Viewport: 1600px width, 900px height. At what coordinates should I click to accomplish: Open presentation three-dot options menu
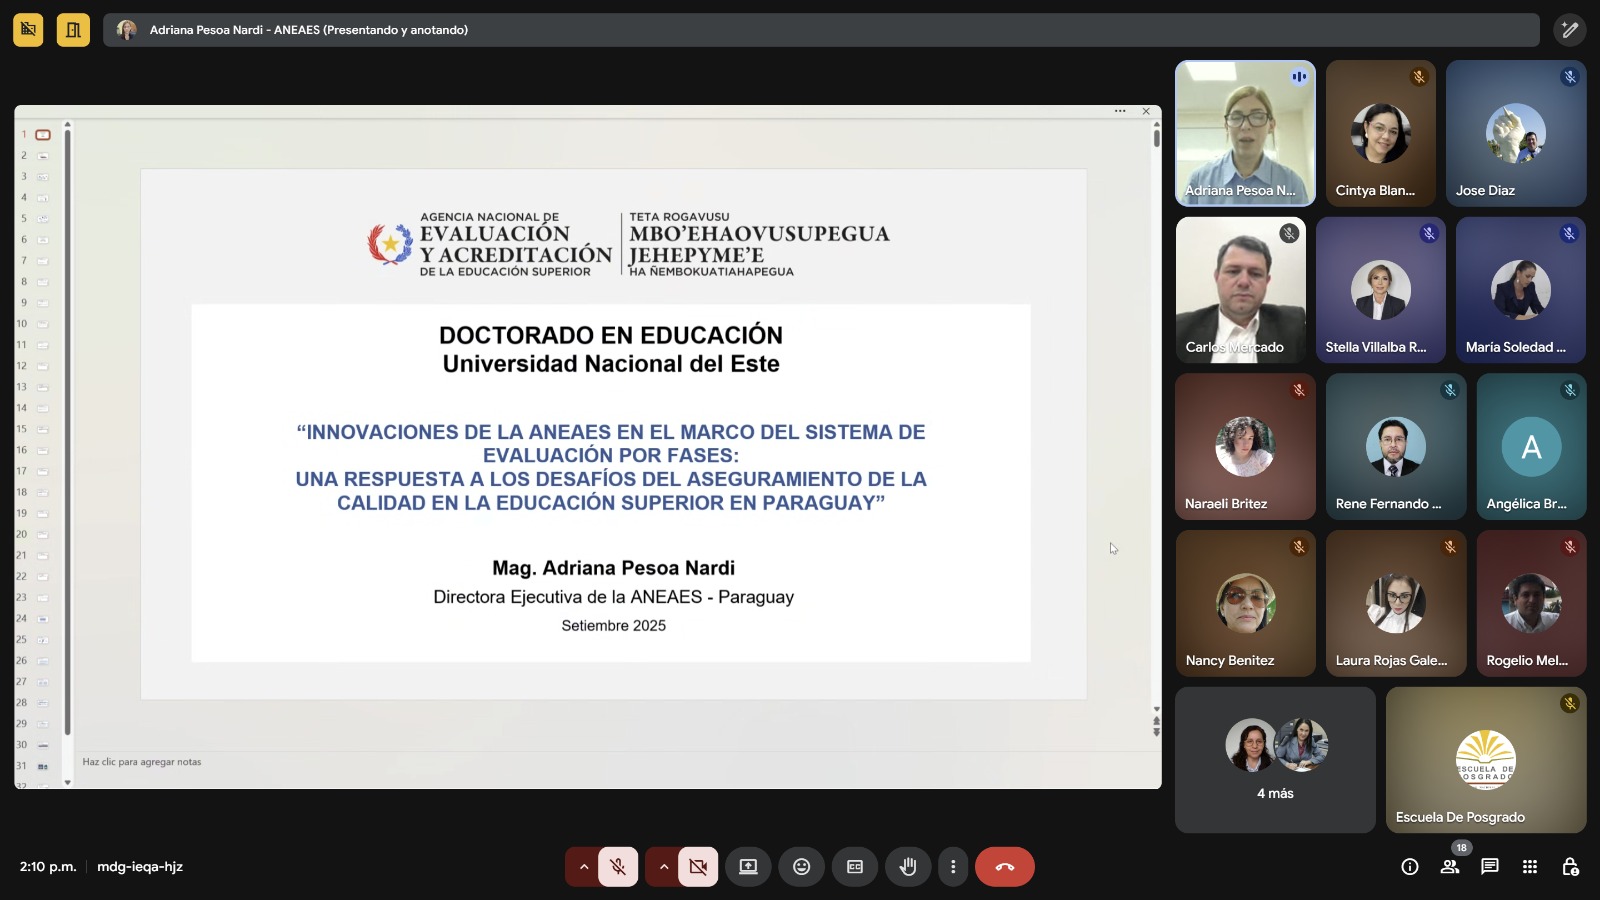pos(1120,111)
